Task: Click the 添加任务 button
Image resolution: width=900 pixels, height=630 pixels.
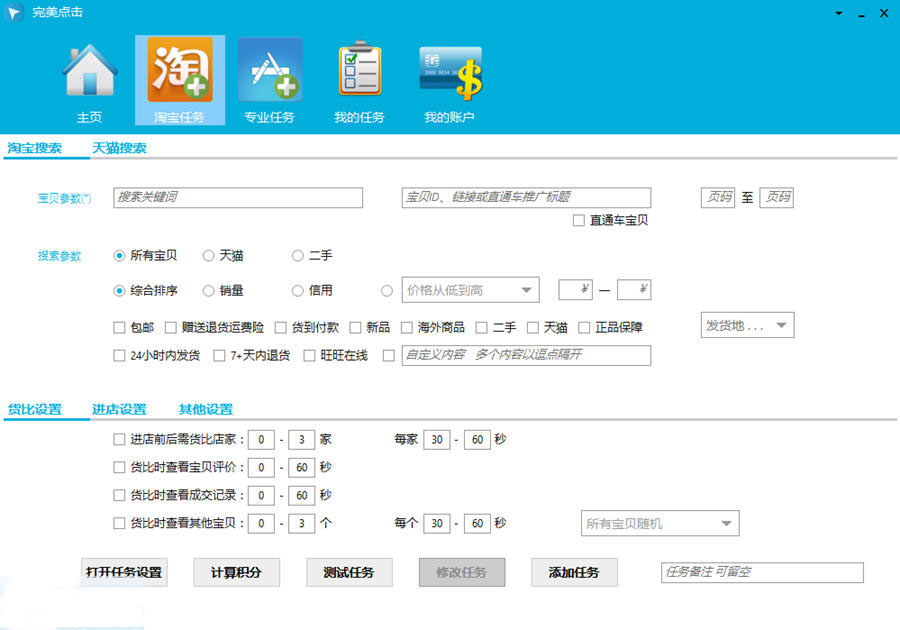Action: [x=574, y=572]
